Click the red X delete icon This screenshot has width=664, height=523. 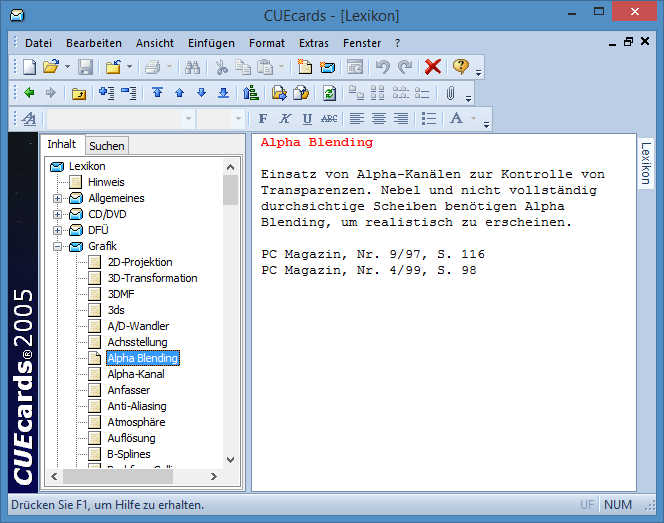click(432, 67)
